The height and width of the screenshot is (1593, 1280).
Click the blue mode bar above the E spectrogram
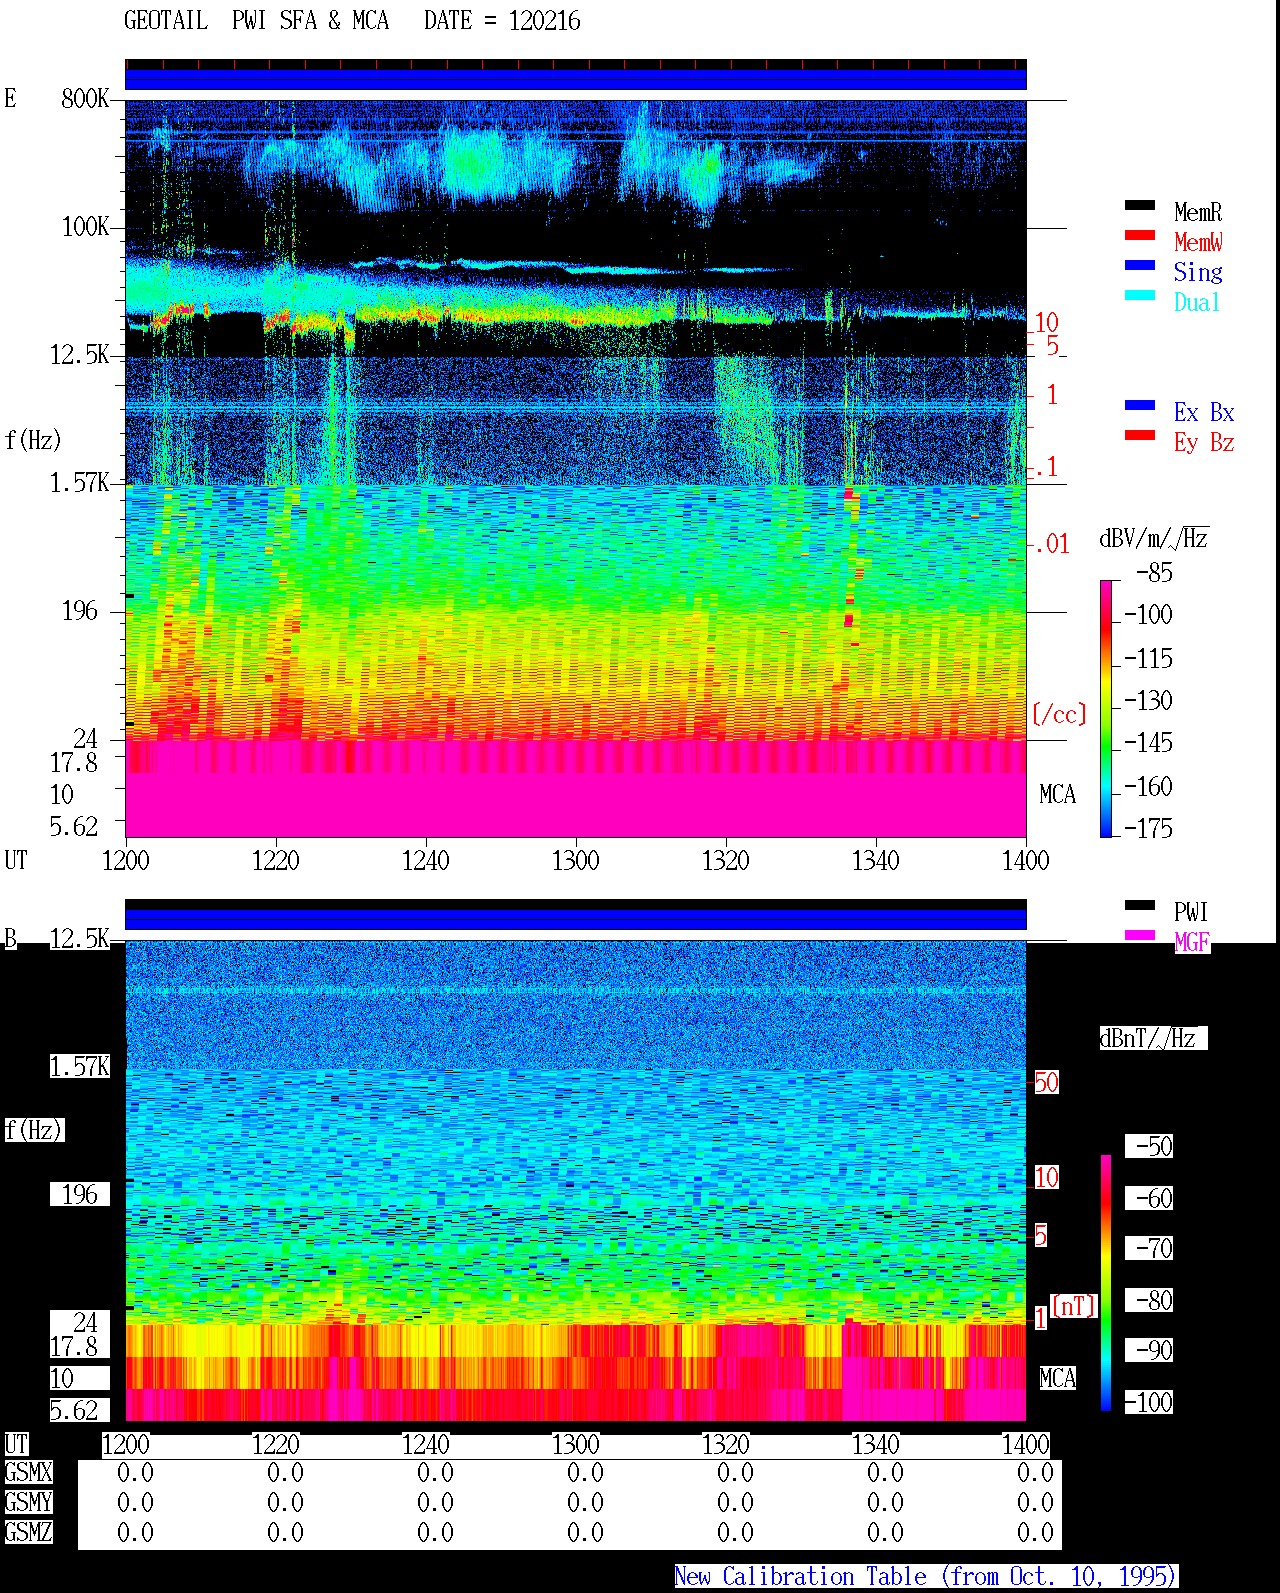point(576,79)
